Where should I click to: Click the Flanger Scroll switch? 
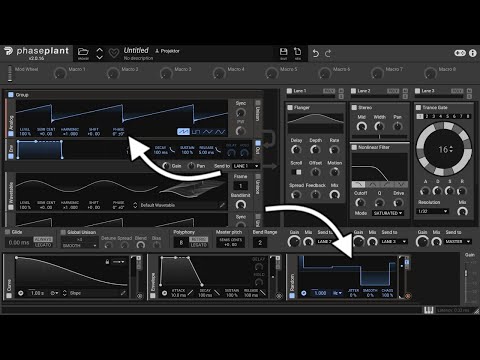point(296,172)
